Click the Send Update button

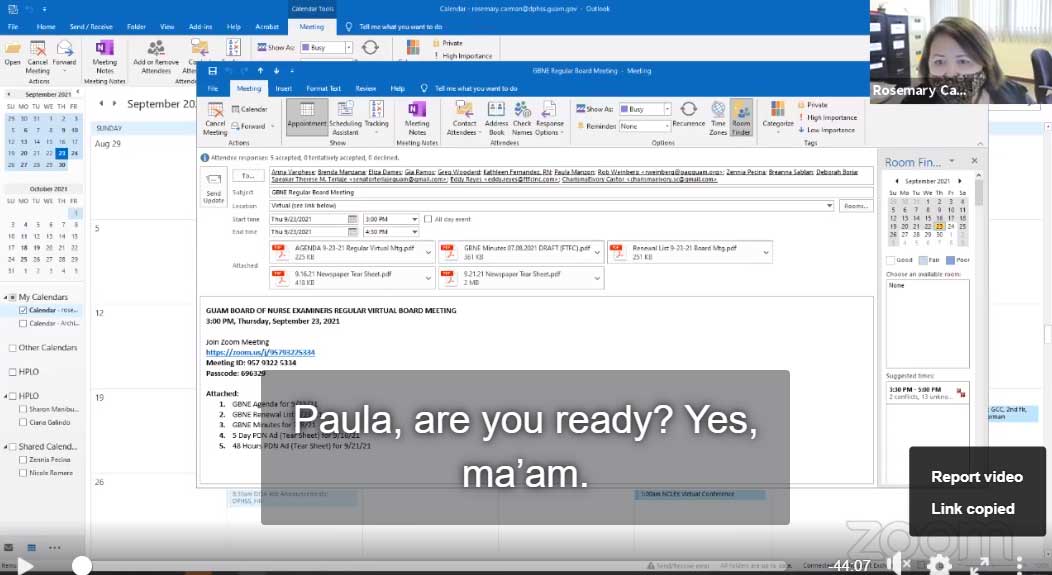[213, 188]
